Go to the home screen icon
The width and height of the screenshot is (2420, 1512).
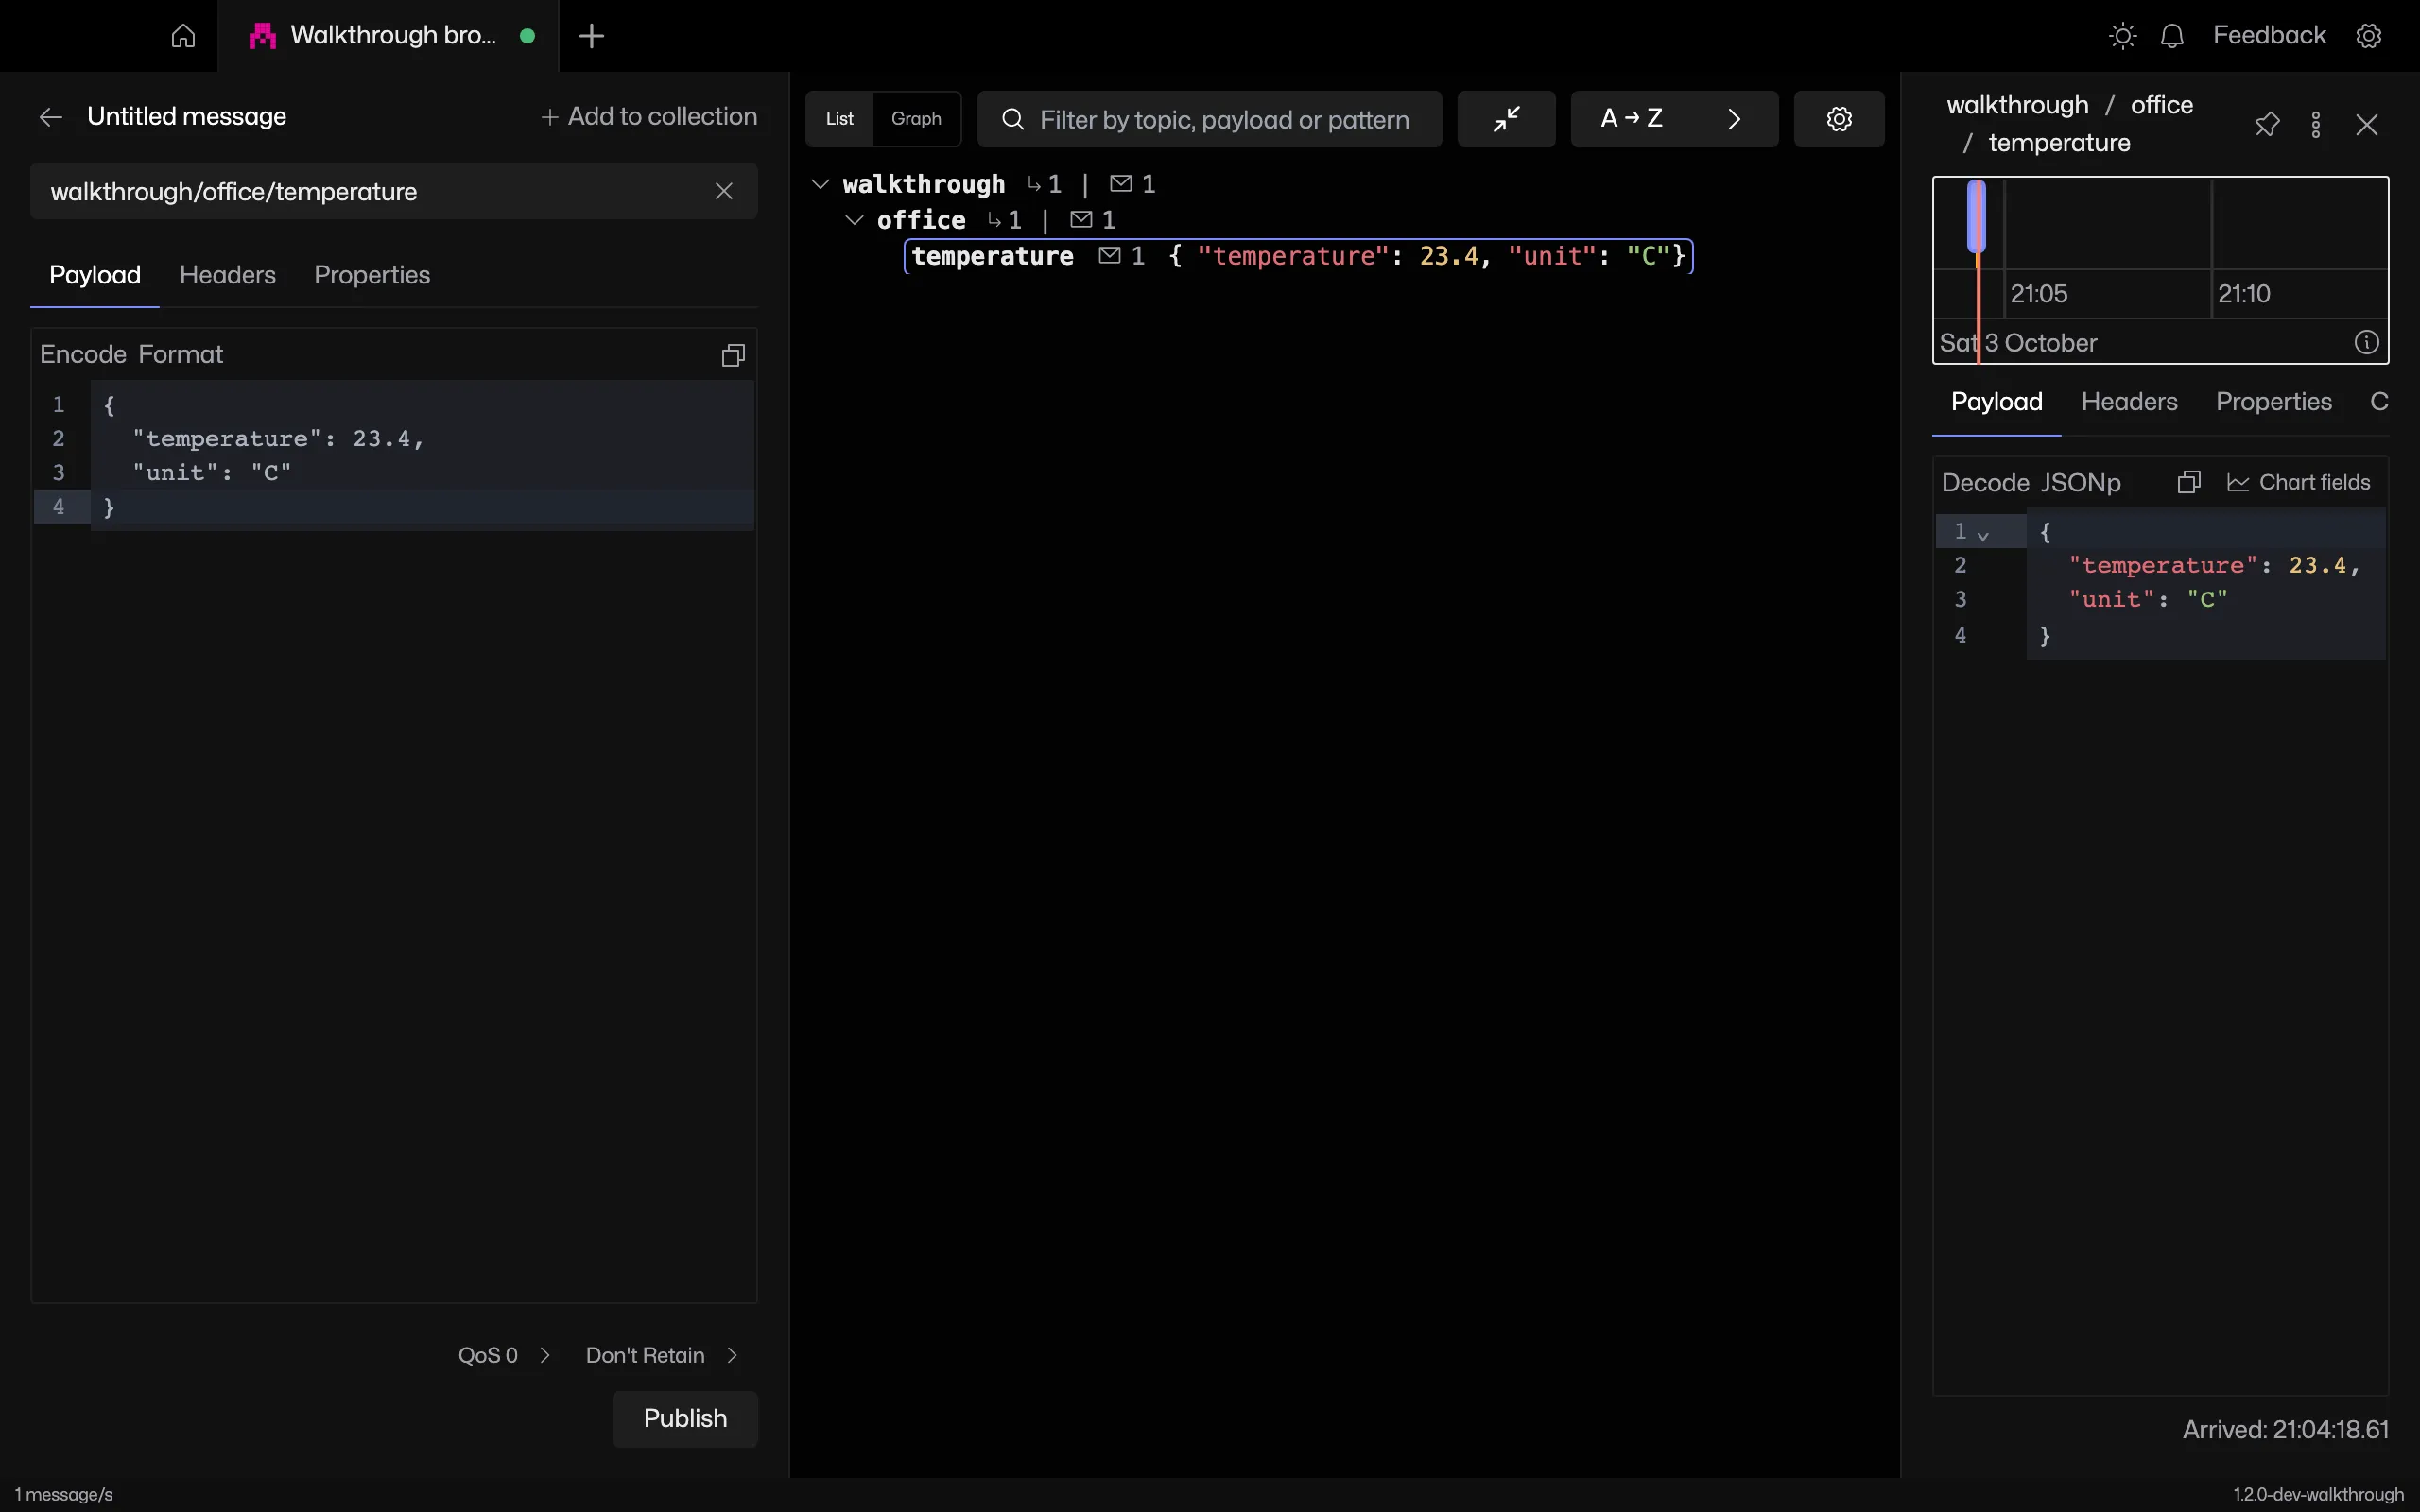[183, 36]
